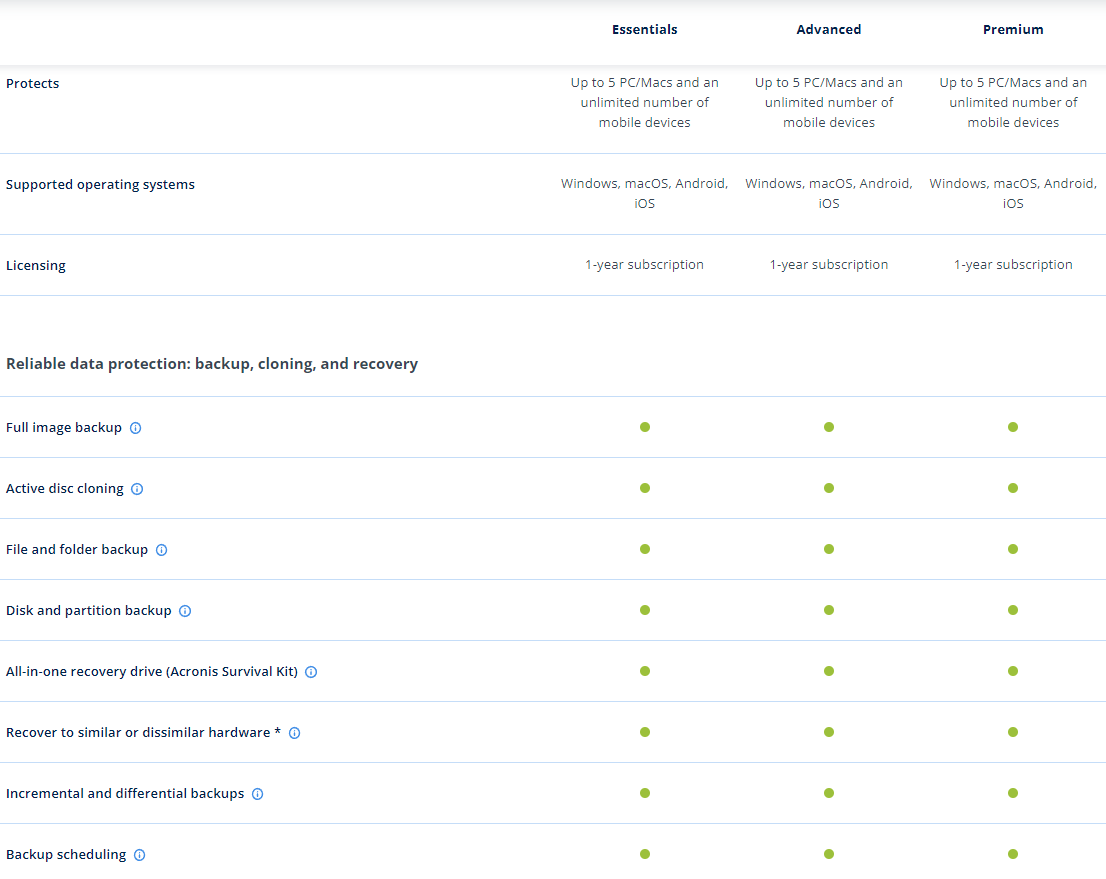Select the Advanced column header
The height and width of the screenshot is (879, 1106).
point(828,30)
